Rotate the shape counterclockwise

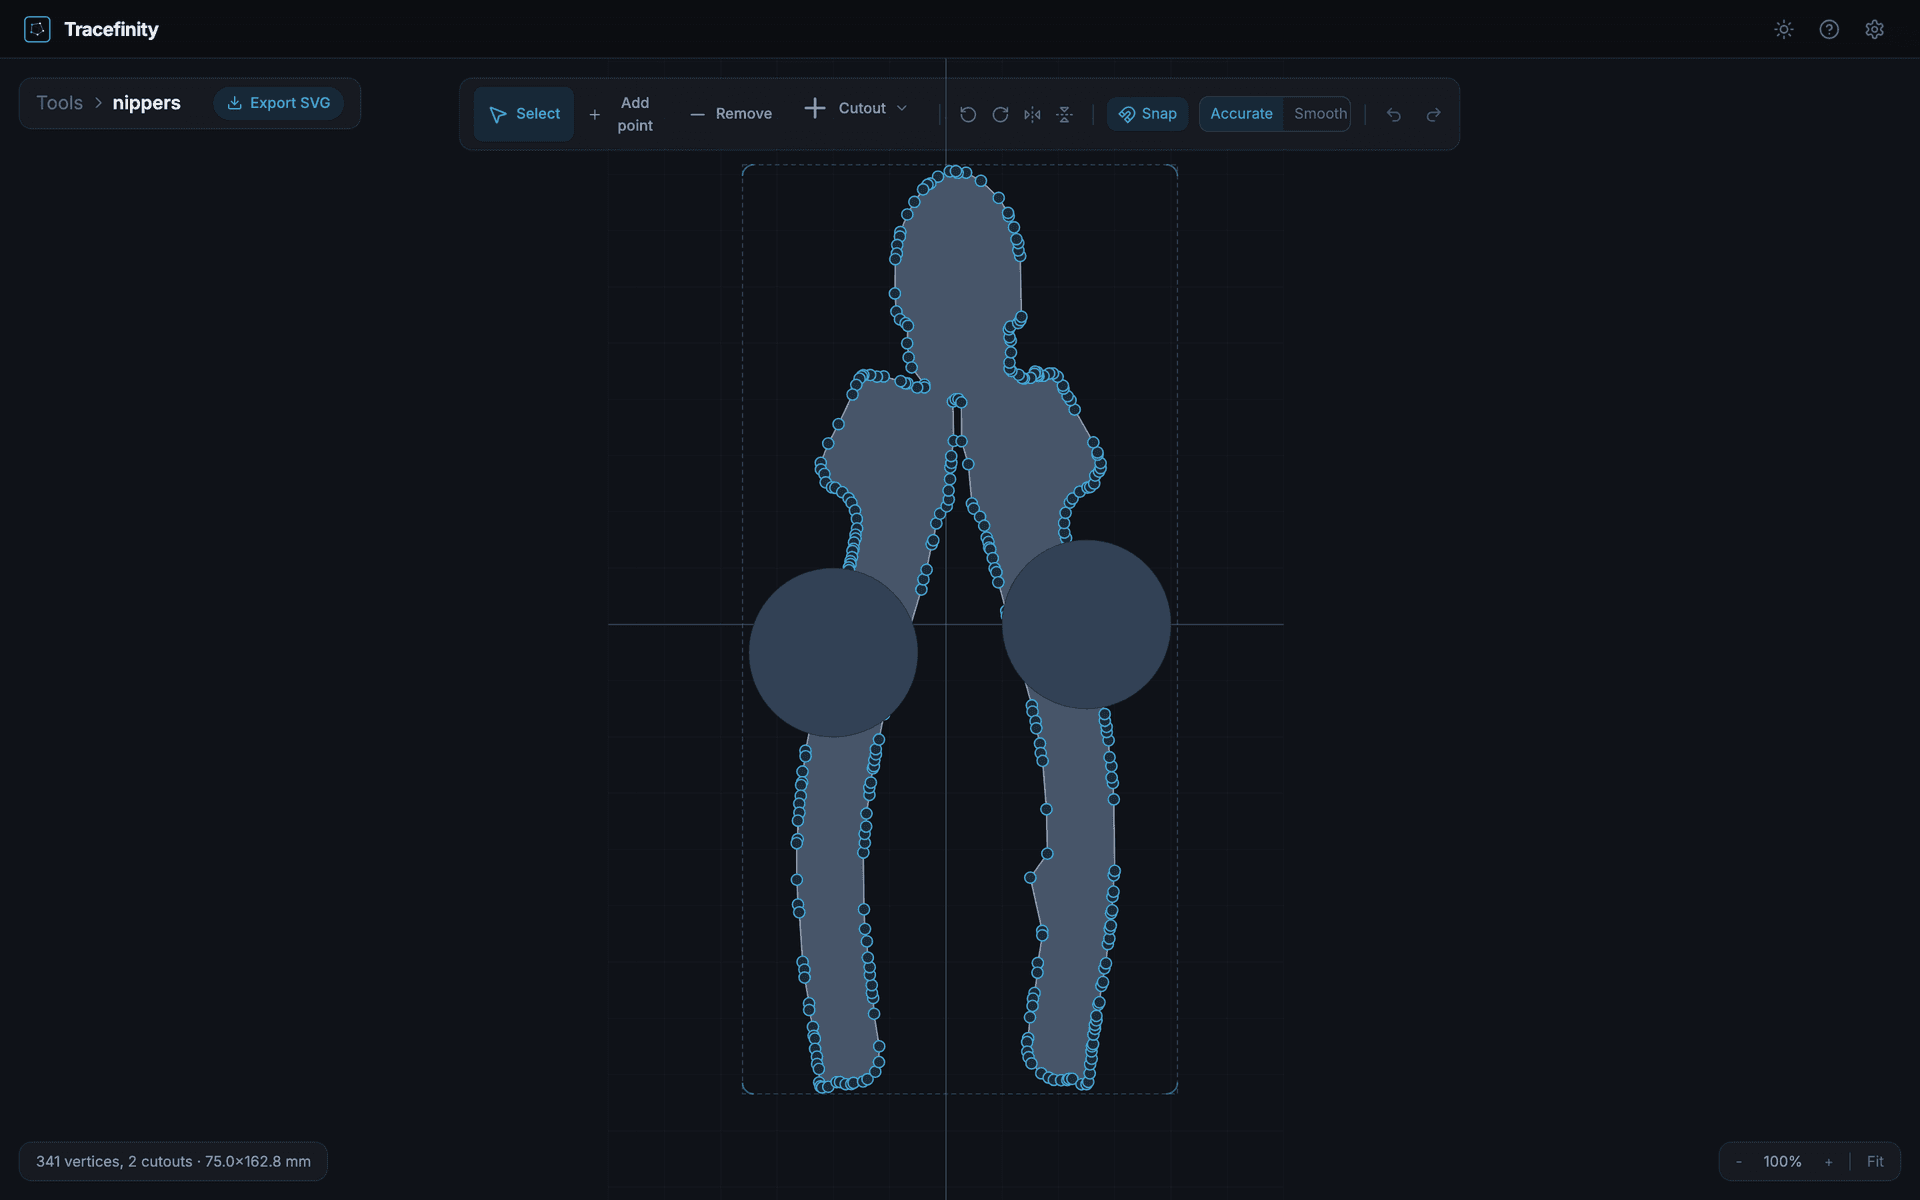click(x=967, y=114)
